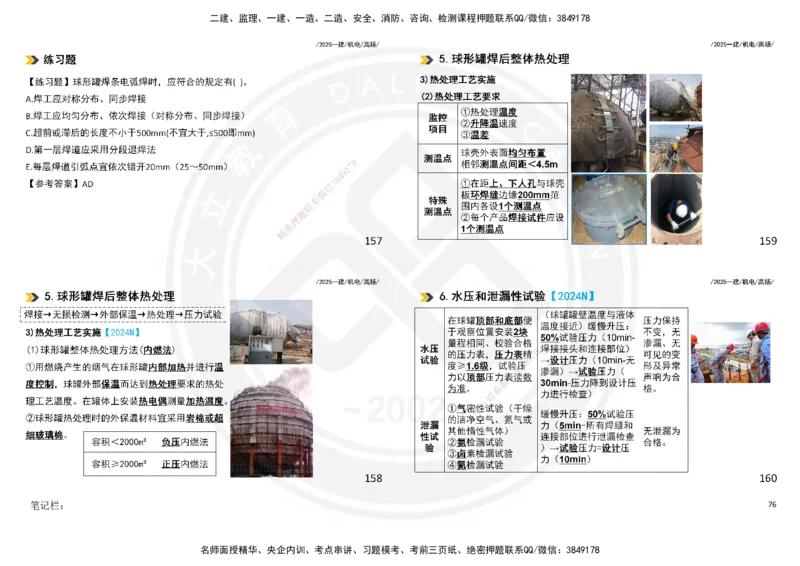800x566 pixels.
Task: Select the 容积<2000m³ table cell
Action: [x=119, y=442]
